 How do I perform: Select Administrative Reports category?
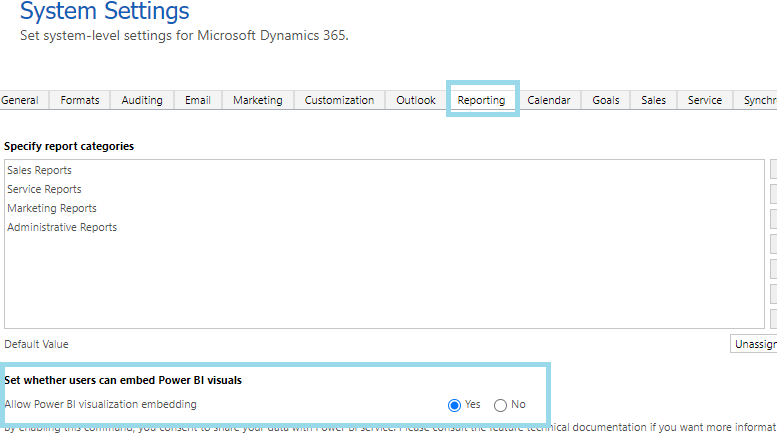[62, 227]
